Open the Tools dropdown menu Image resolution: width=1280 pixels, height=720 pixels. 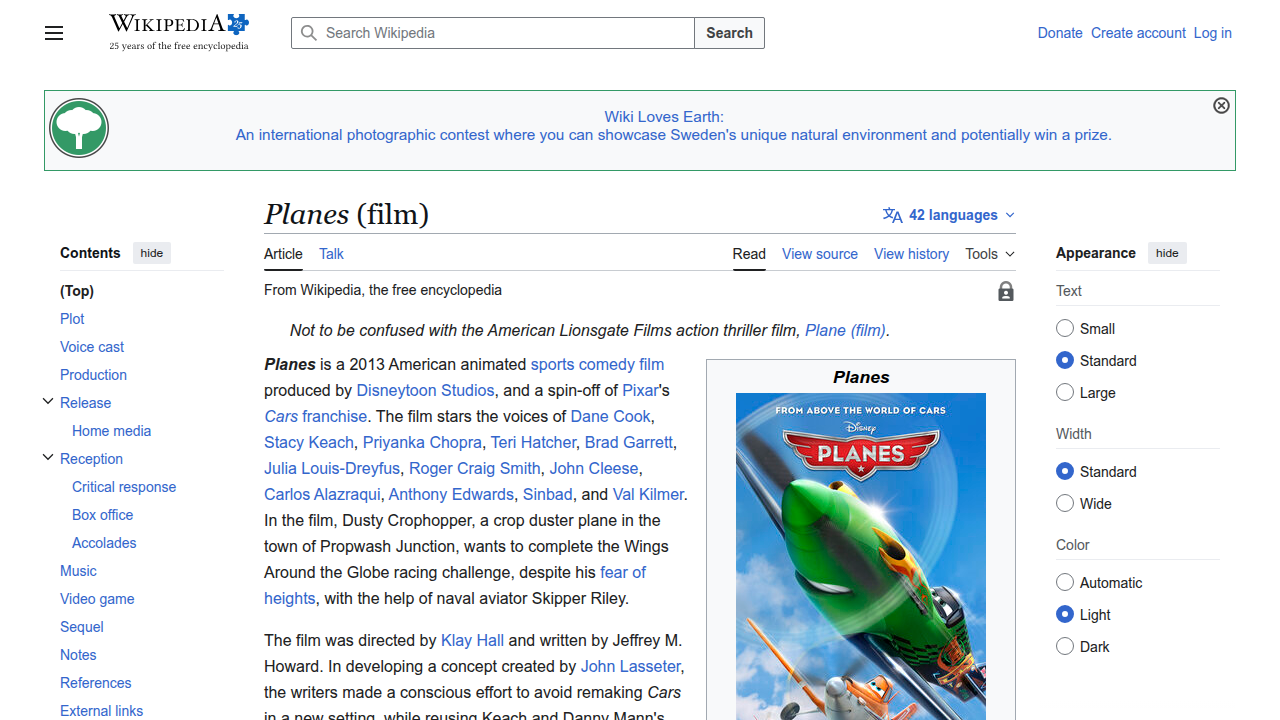tap(990, 254)
